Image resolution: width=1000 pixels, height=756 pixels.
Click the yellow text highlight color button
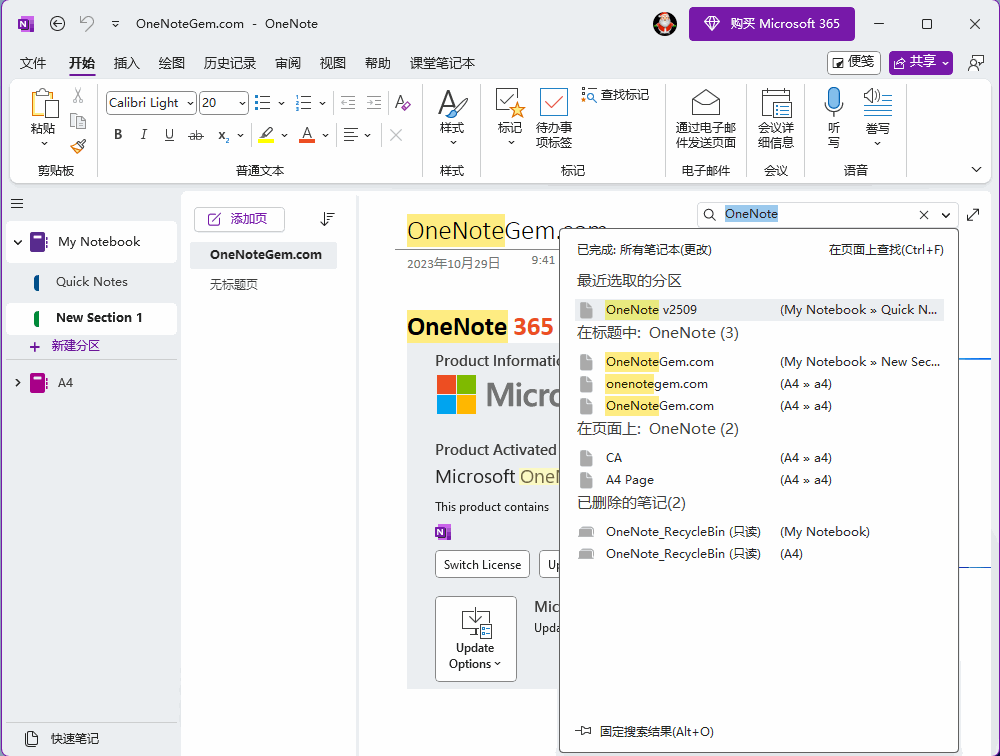(265, 135)
